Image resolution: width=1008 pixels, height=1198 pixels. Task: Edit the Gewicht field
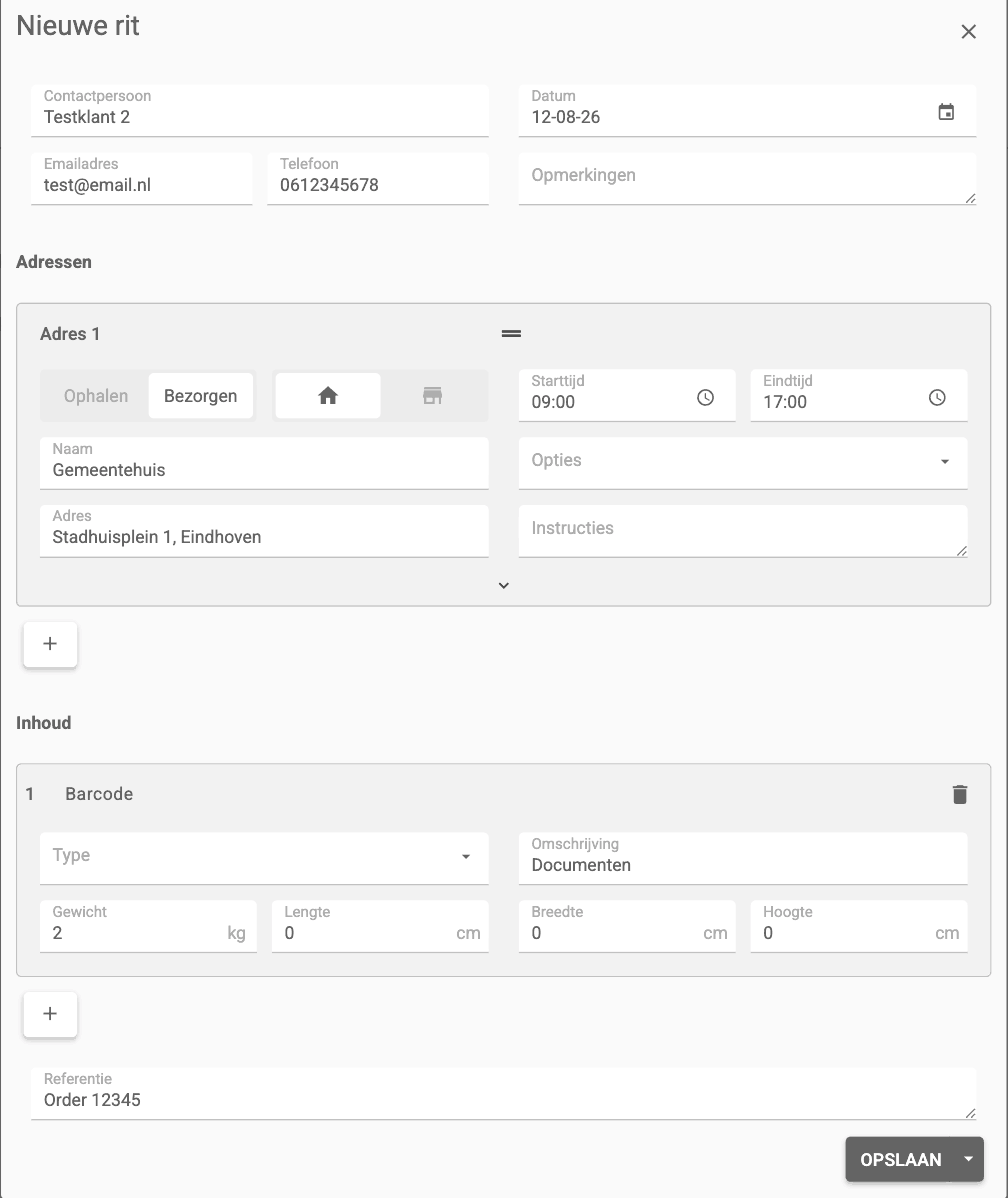[148, 926]
